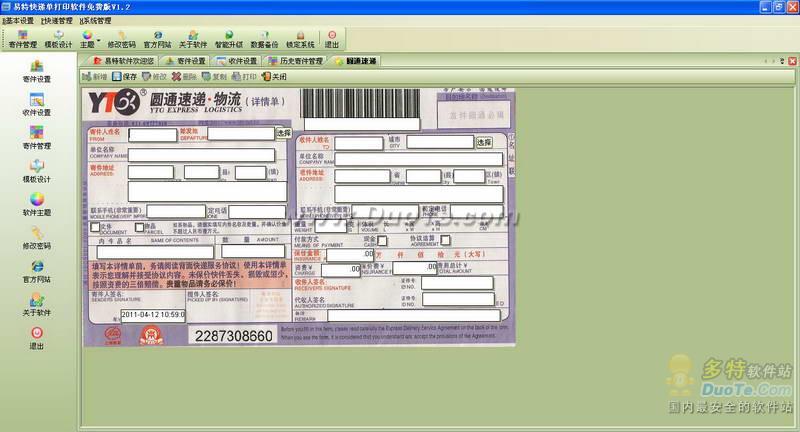Open the 快递管理 menu

[x=57, y=20]
